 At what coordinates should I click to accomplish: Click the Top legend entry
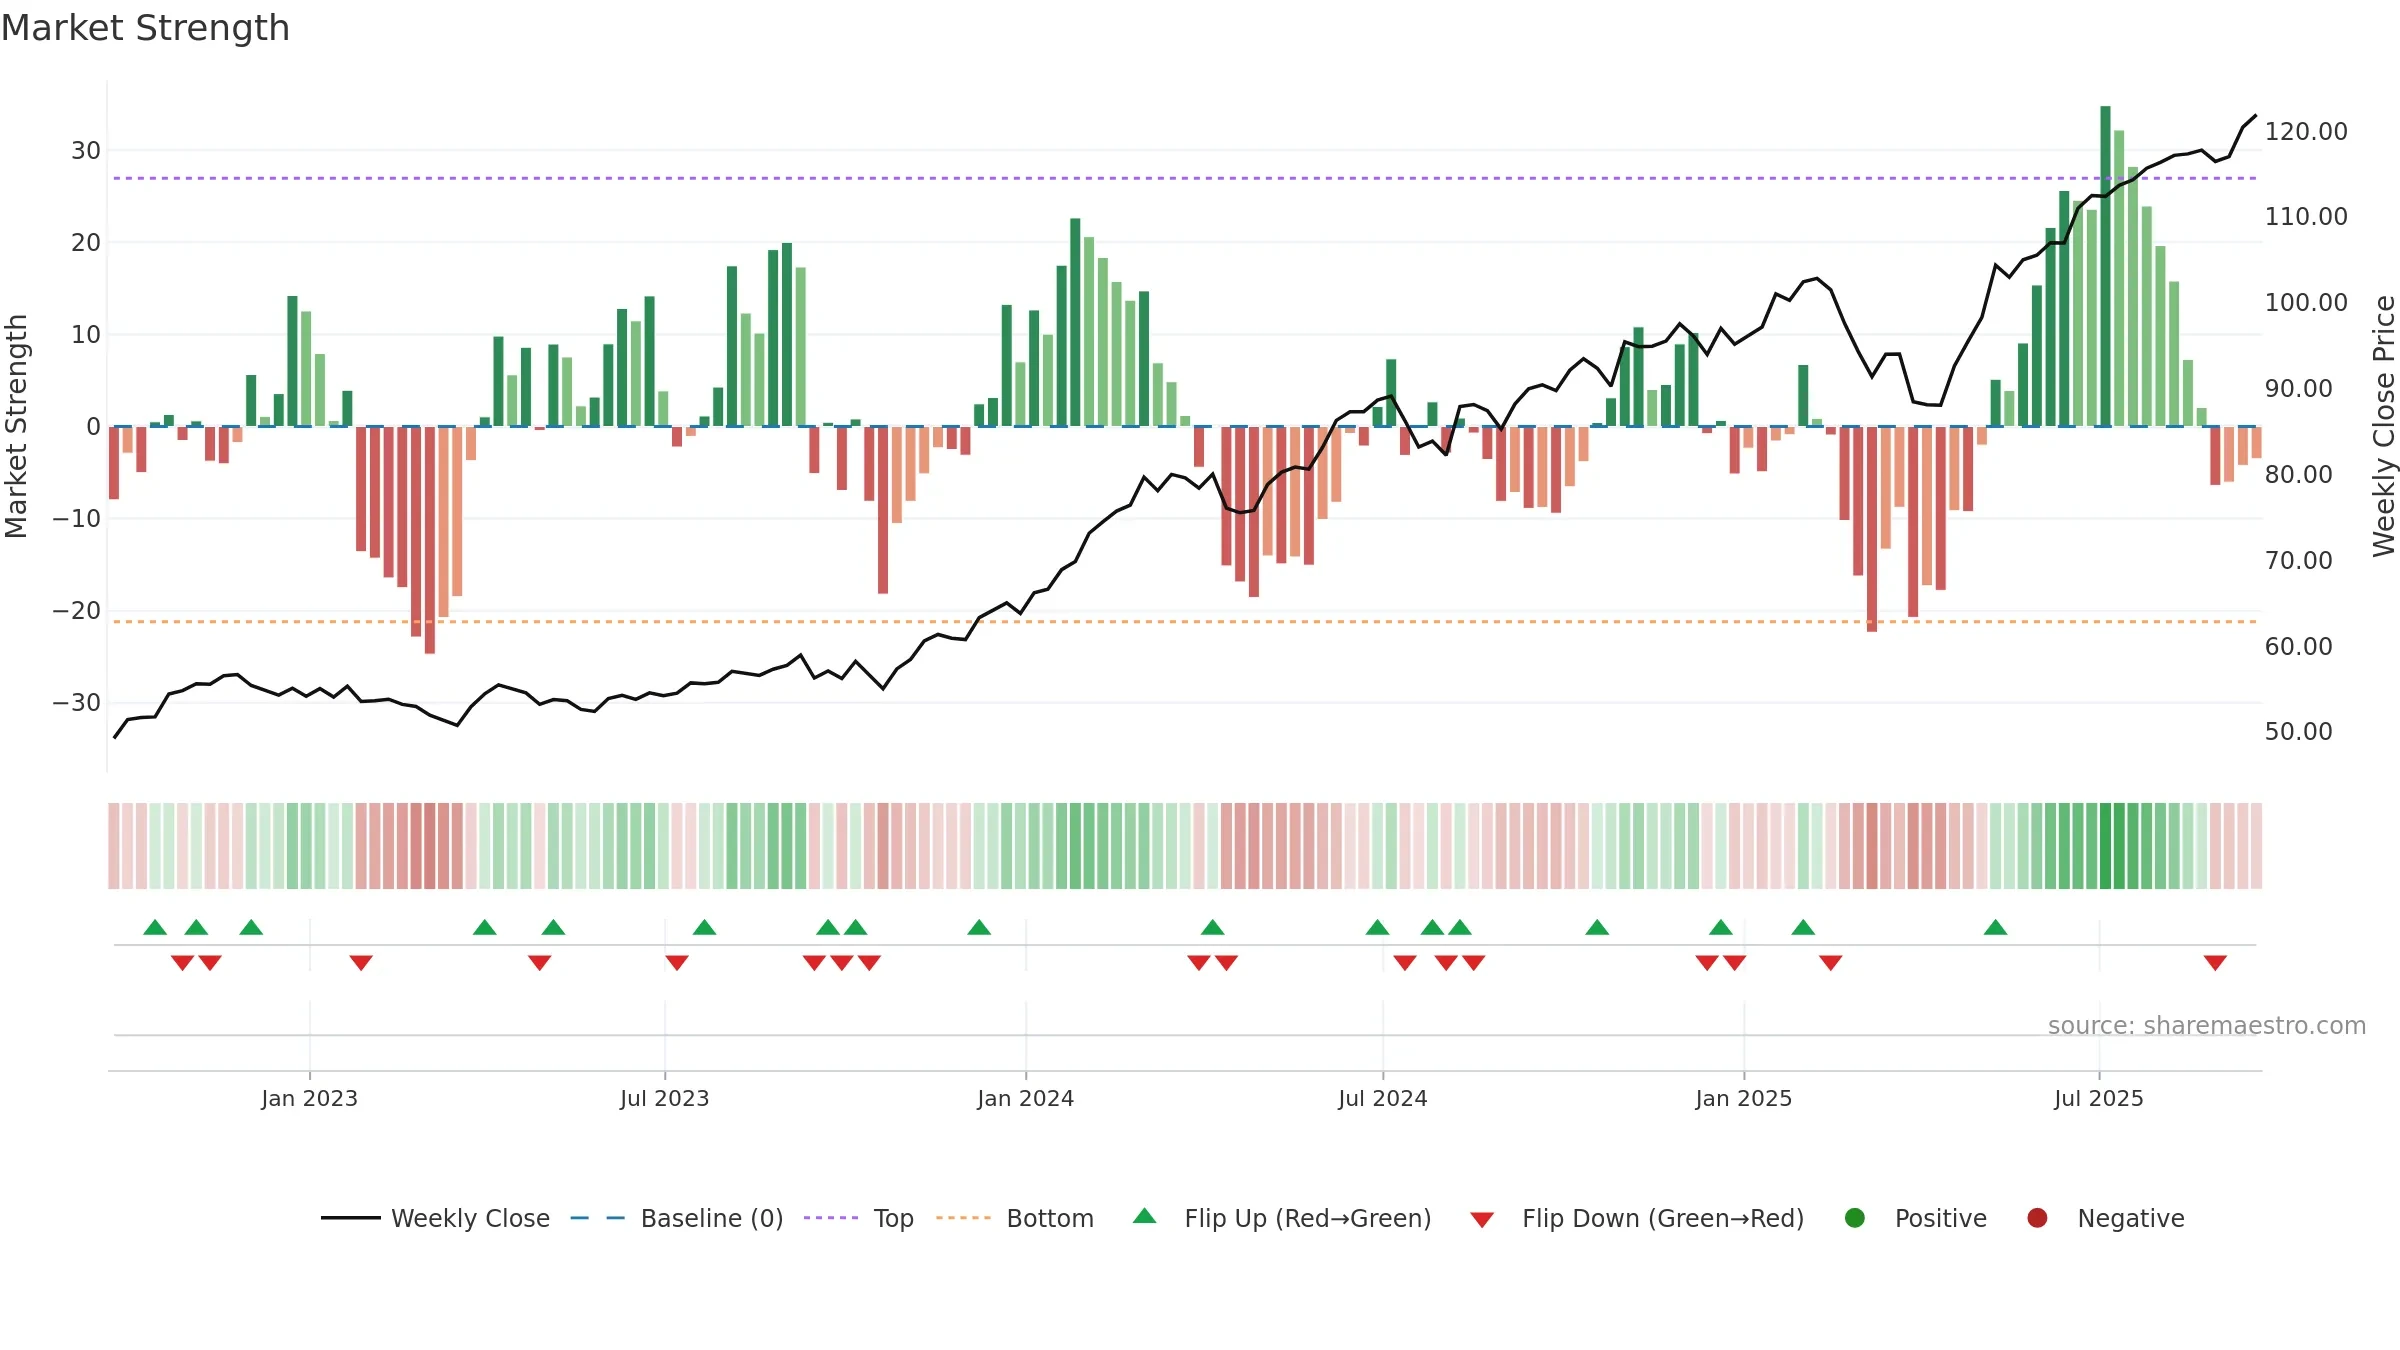click(x=859, y=1218)
